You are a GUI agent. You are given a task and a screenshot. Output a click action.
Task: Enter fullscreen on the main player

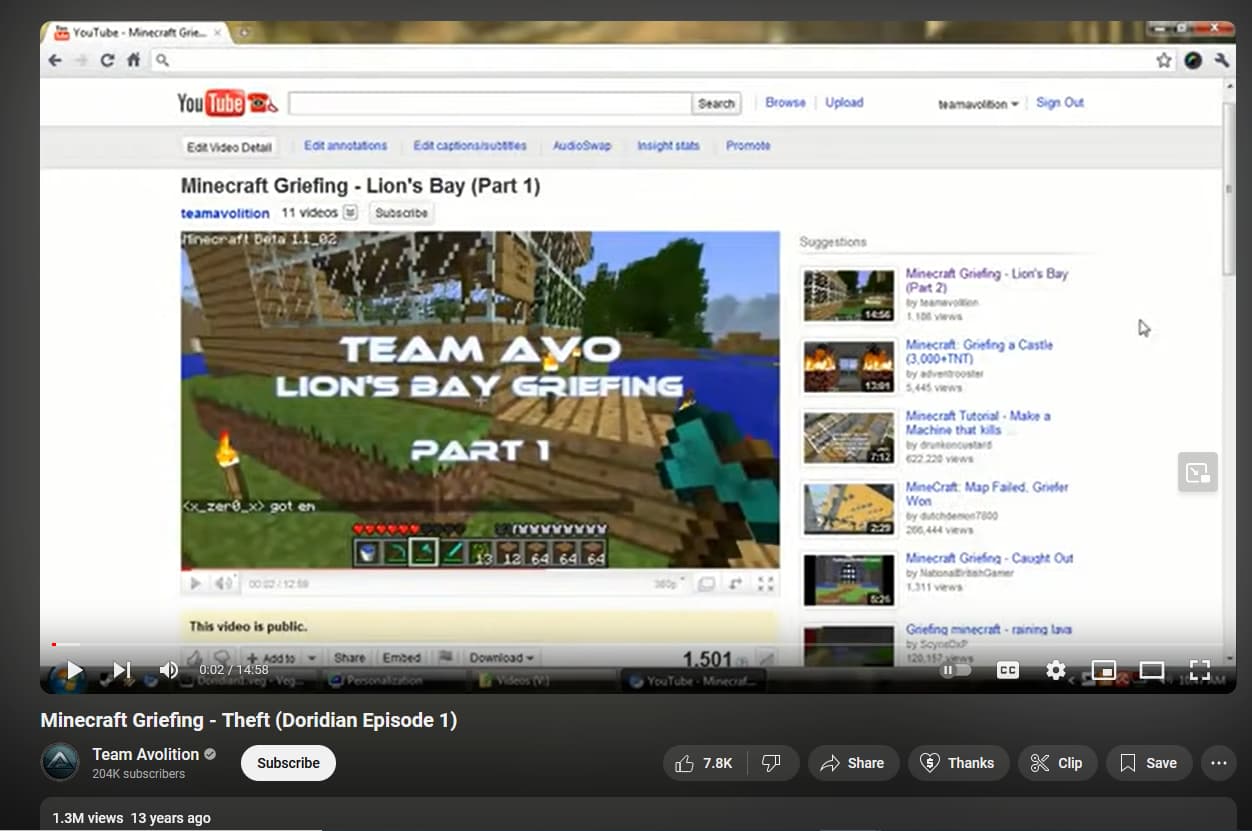point(1200,670)
